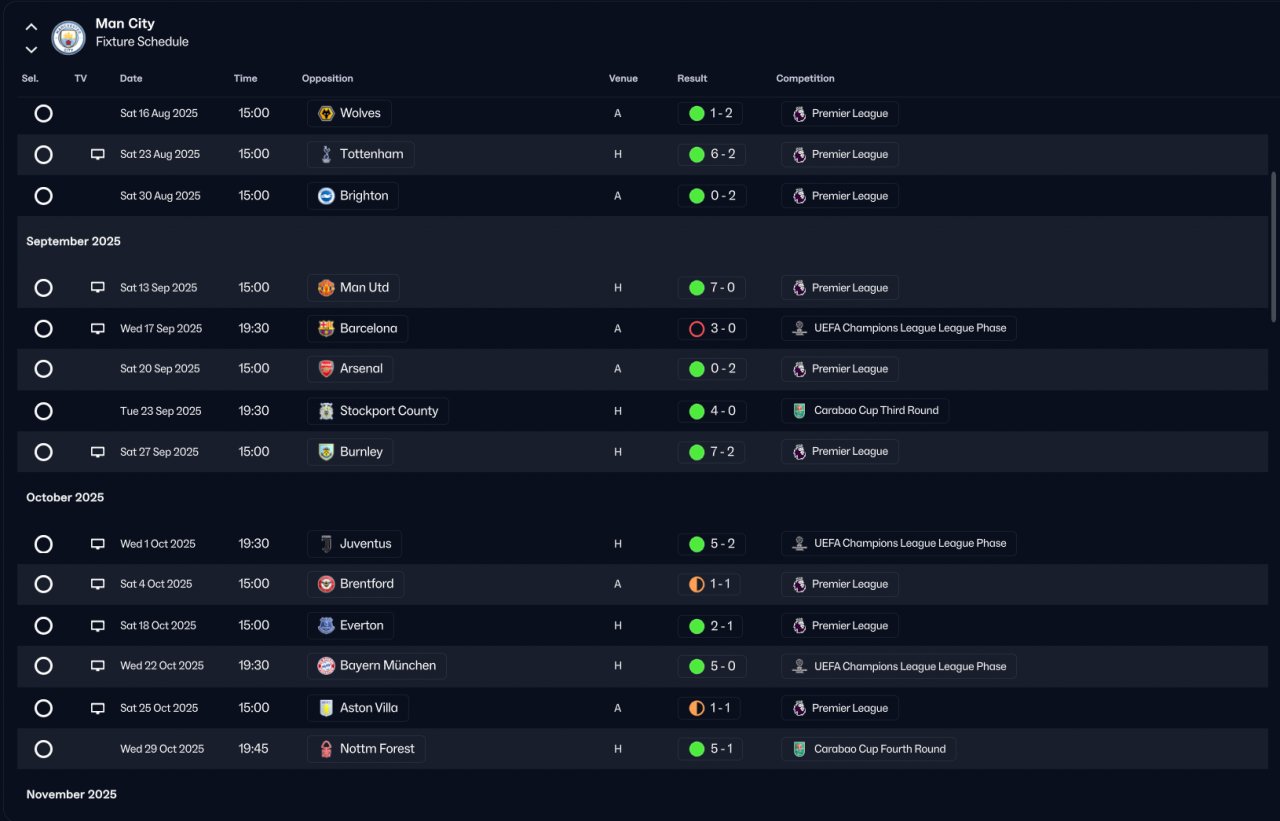Viewport: 1280px width, 821px height.
Task: Click the TV icon on Bayern München row
Action: click(x=98, y=666)
